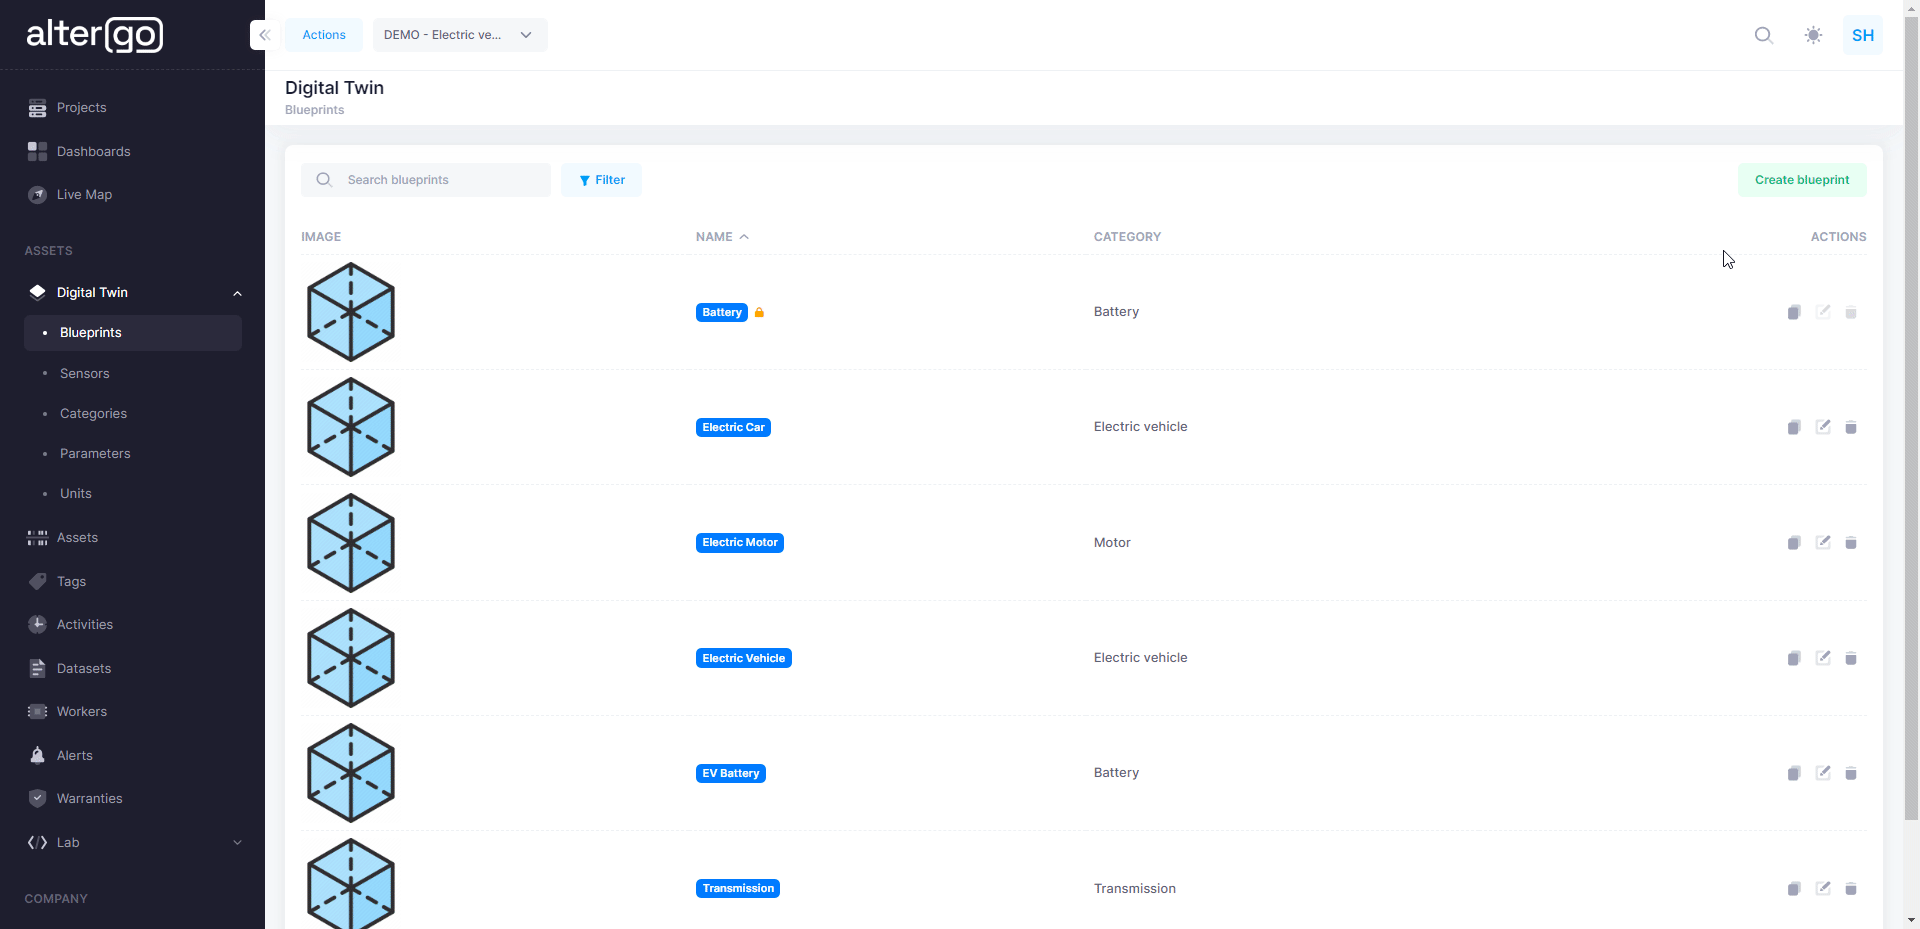This screenshot has height=929, width=1920.
Task: Open the DEMO - Electric vehicle project dropdown
Action: click(x=459, y=35)
